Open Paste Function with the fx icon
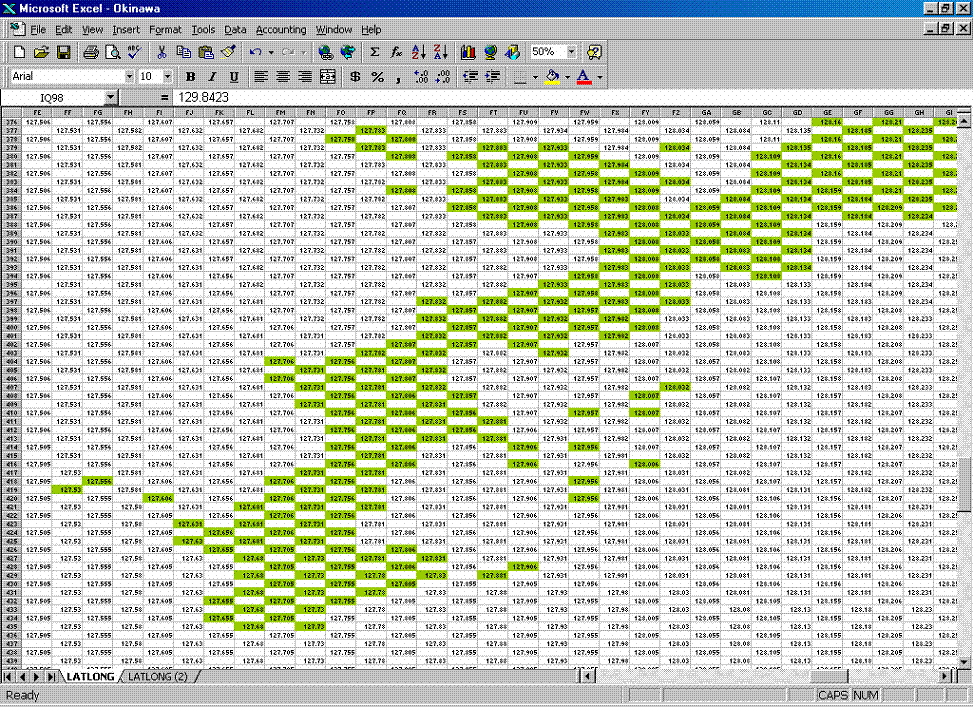Viewport: 973px width, 707px height. tap(397, 52)
